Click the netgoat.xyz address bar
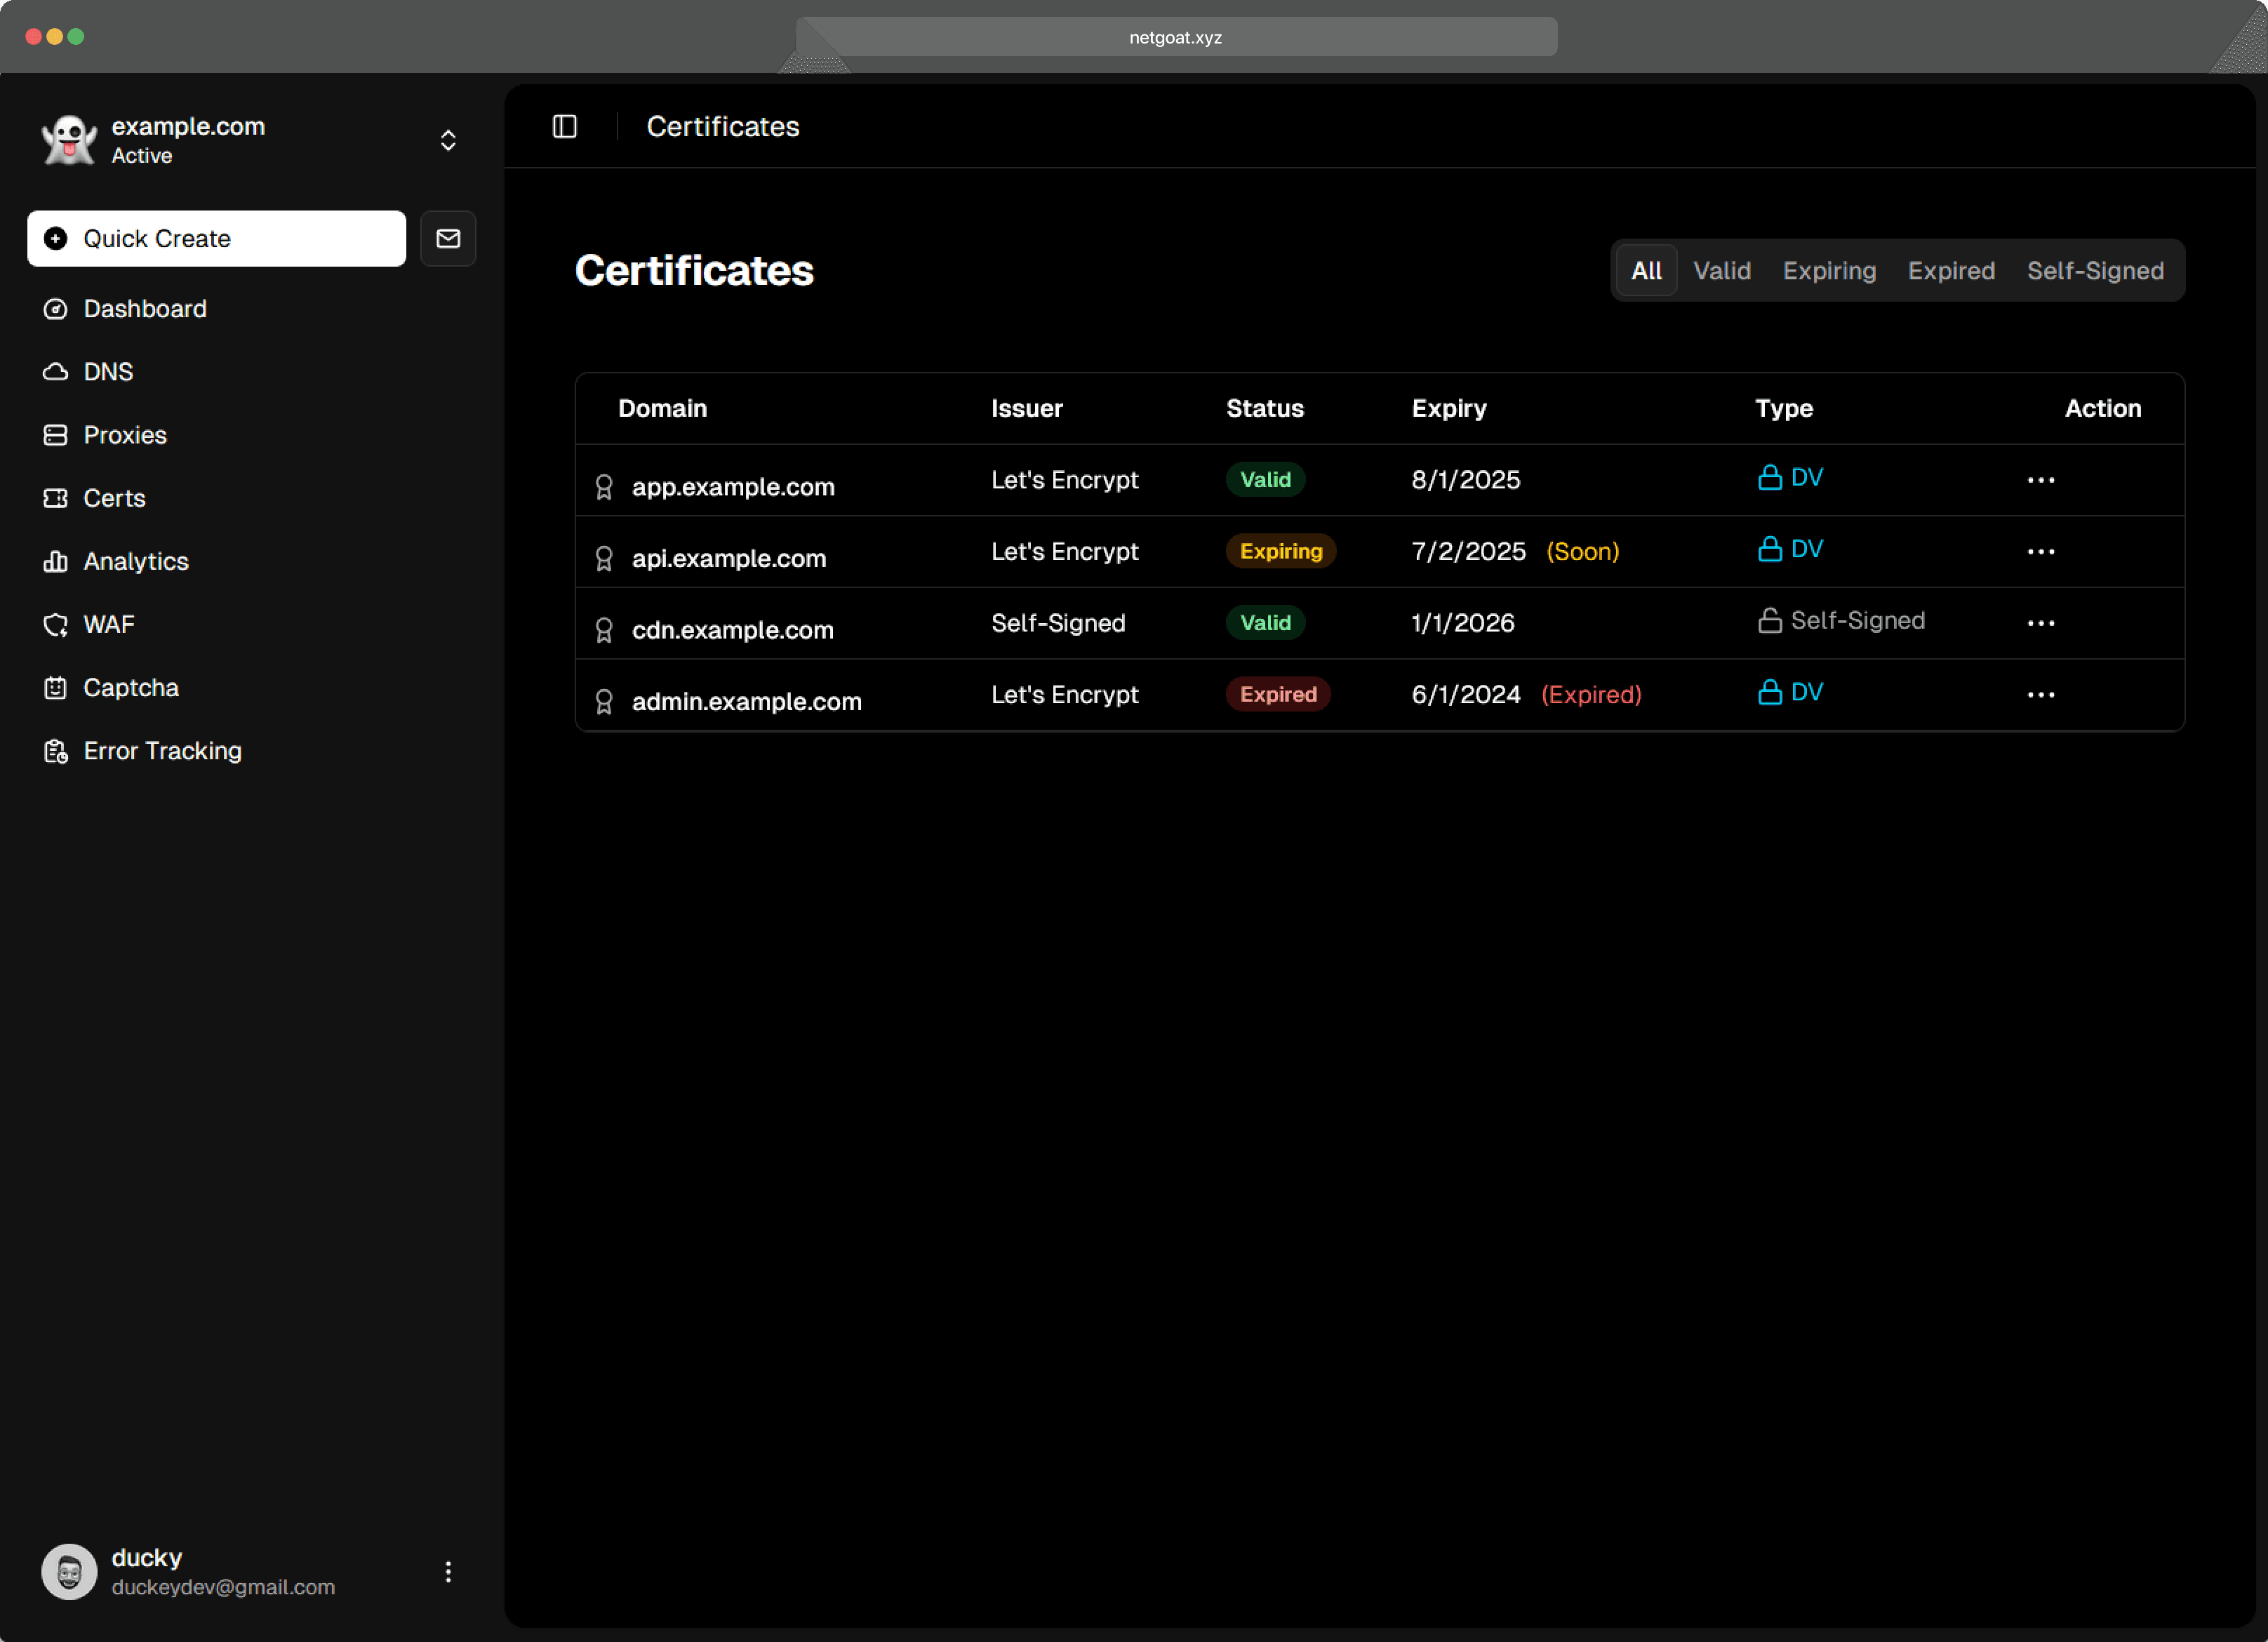2268x1642 pixels. 1176,37
